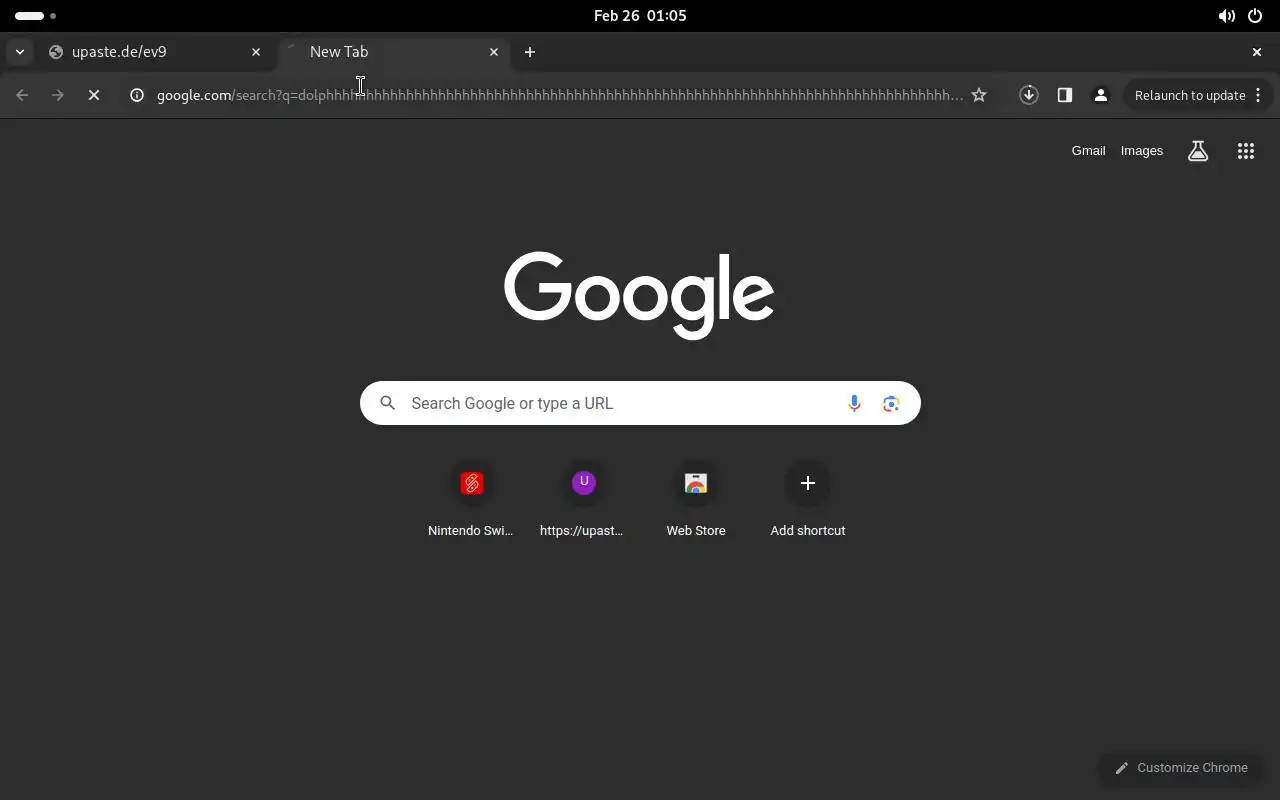The width and height of the screenshot is (1280, 800).
Task: Switch to the upaste.de/ev9 tab
Action: [x=155, y=52]
